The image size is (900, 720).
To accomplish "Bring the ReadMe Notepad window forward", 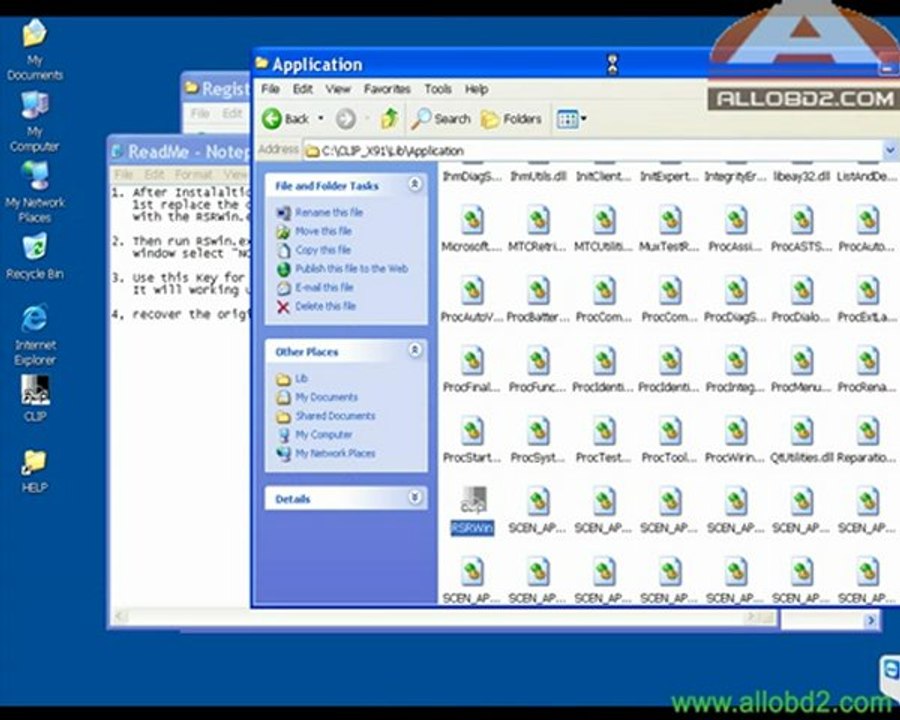I will point(179,152).
